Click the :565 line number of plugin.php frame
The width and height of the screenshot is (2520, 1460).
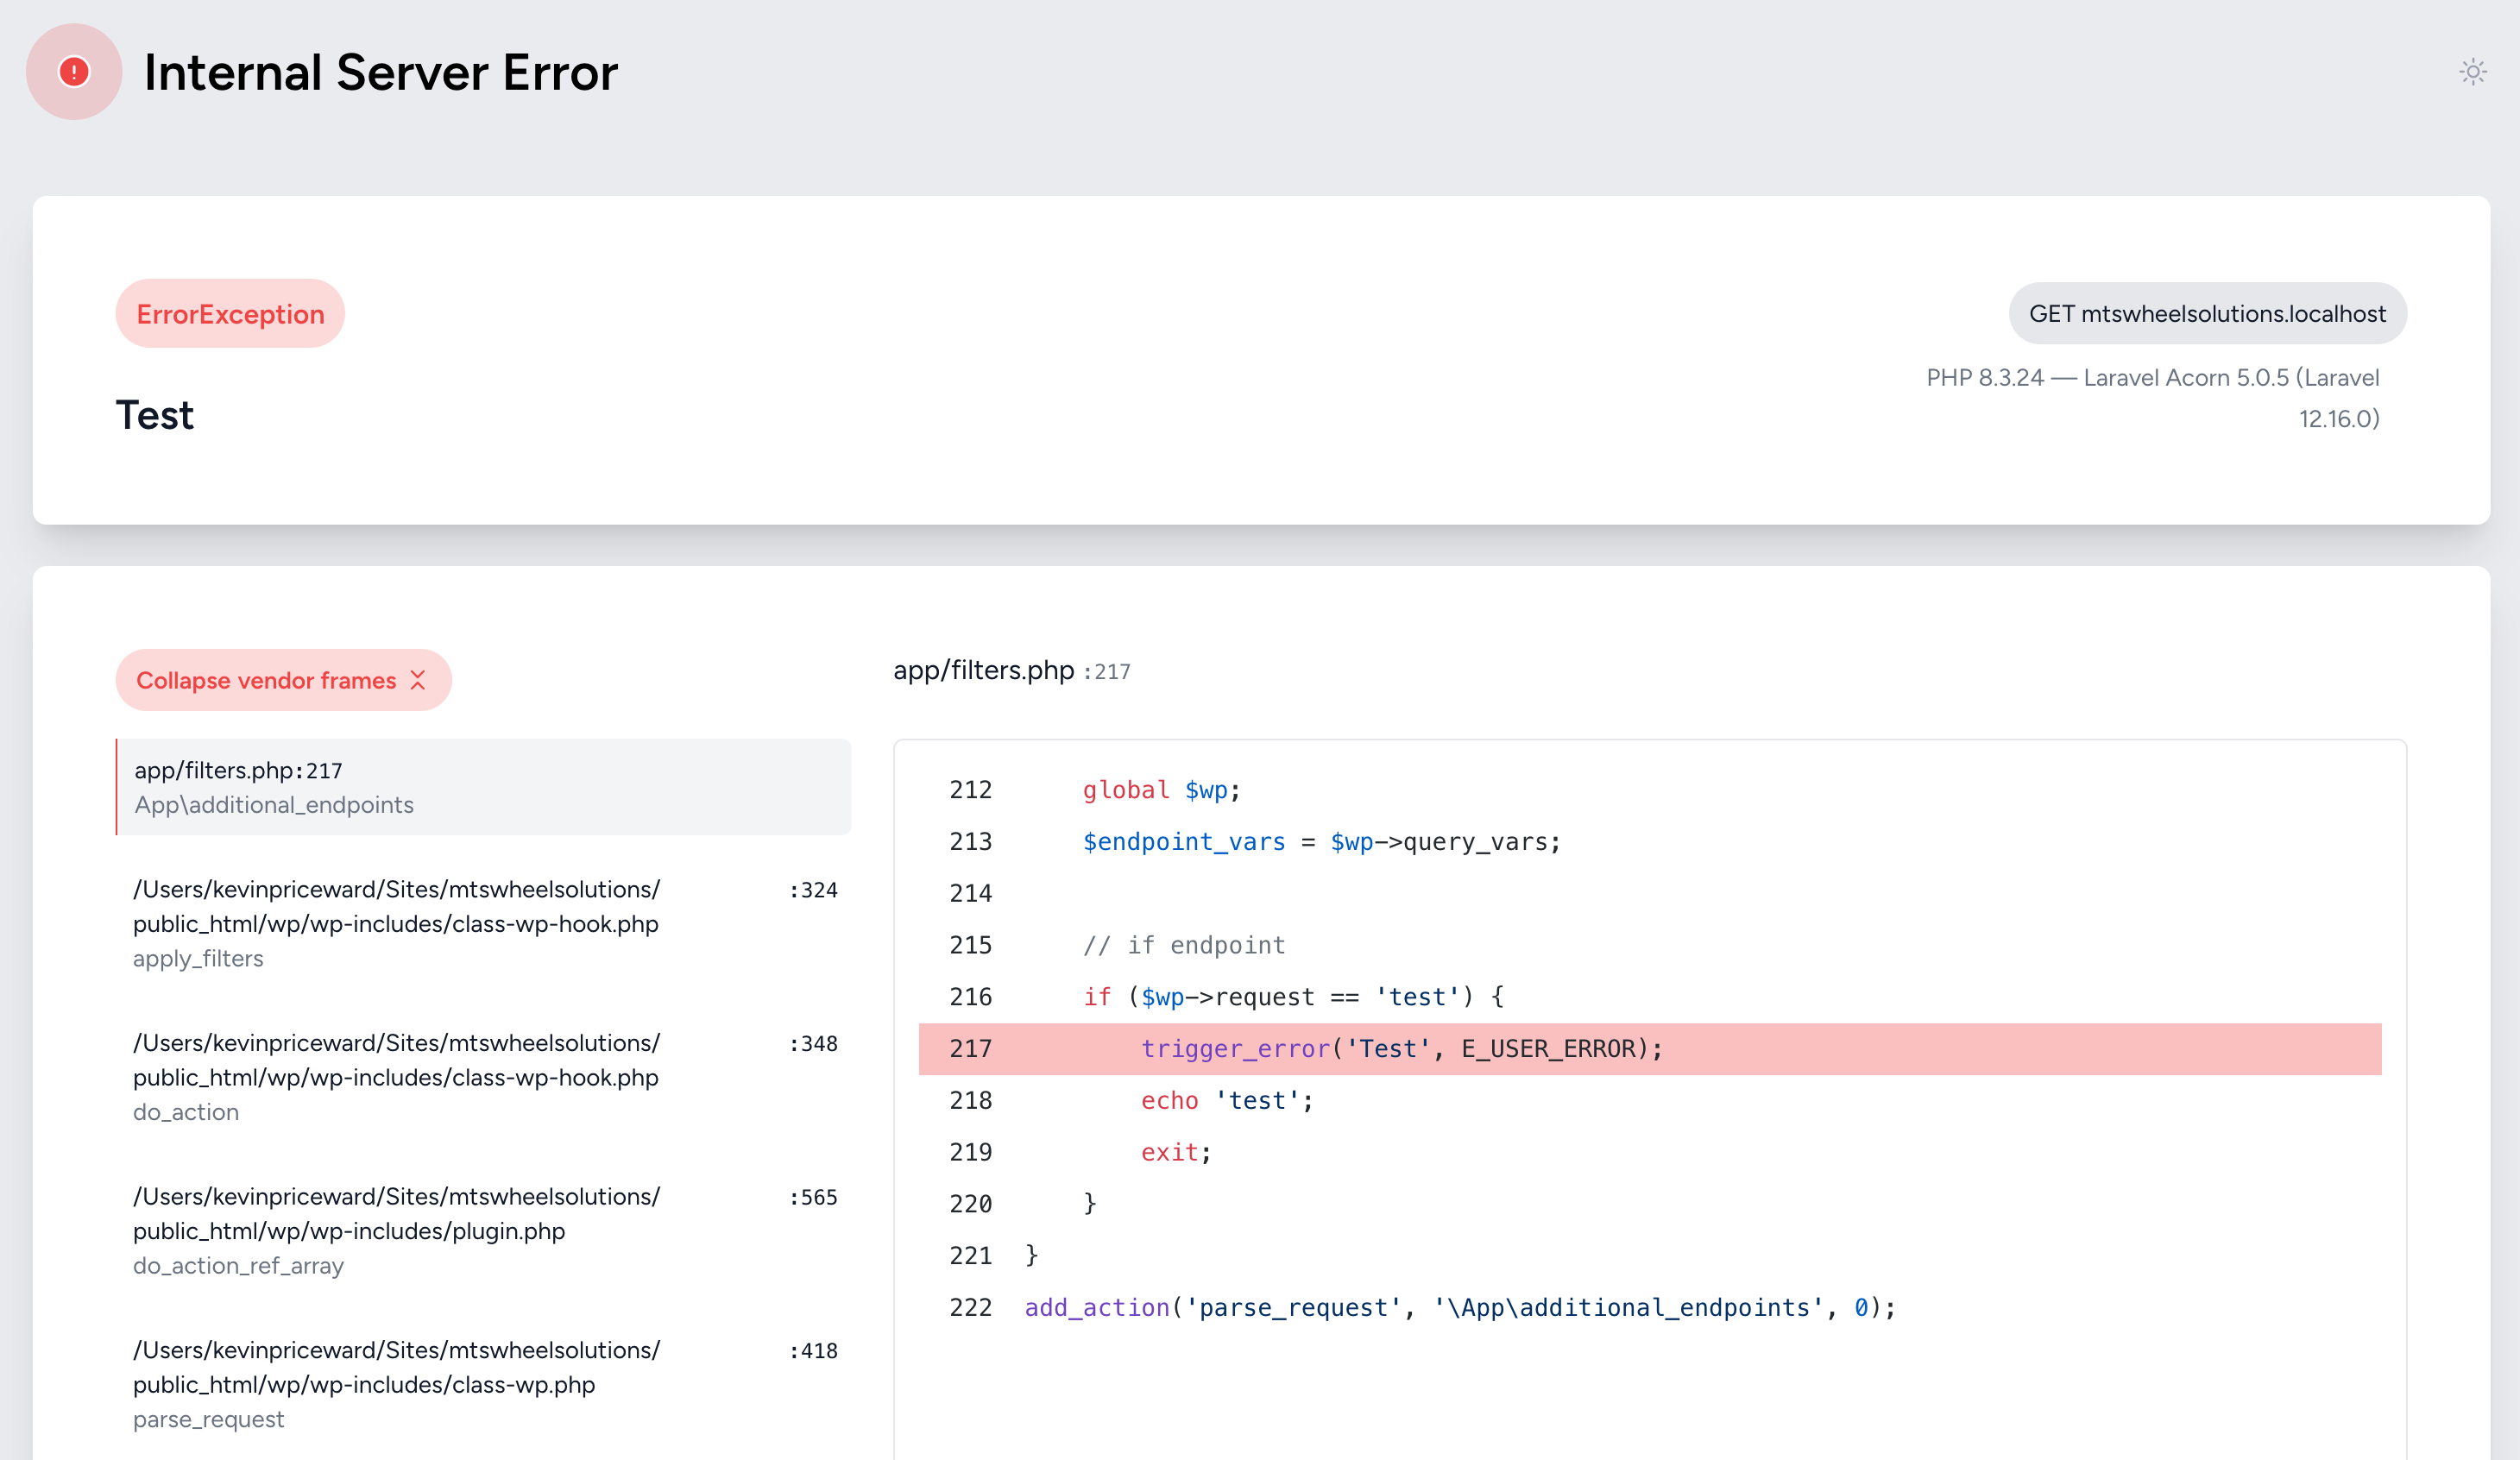click(813, 1197)
